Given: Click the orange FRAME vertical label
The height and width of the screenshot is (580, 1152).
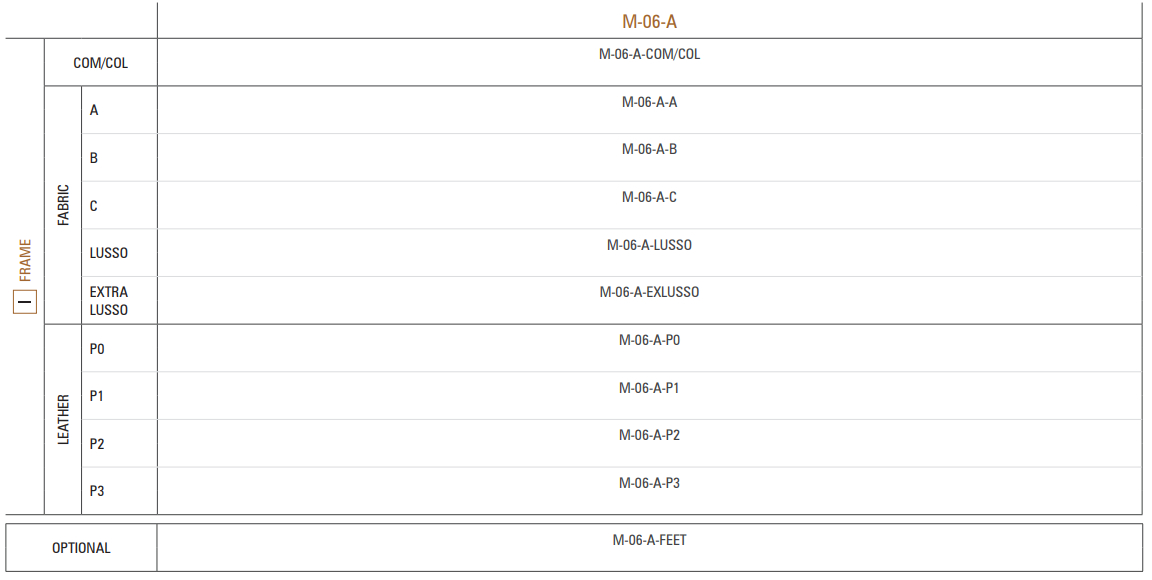Looking at the screenshot, I should pyautogui.click(x=26, y=260).
